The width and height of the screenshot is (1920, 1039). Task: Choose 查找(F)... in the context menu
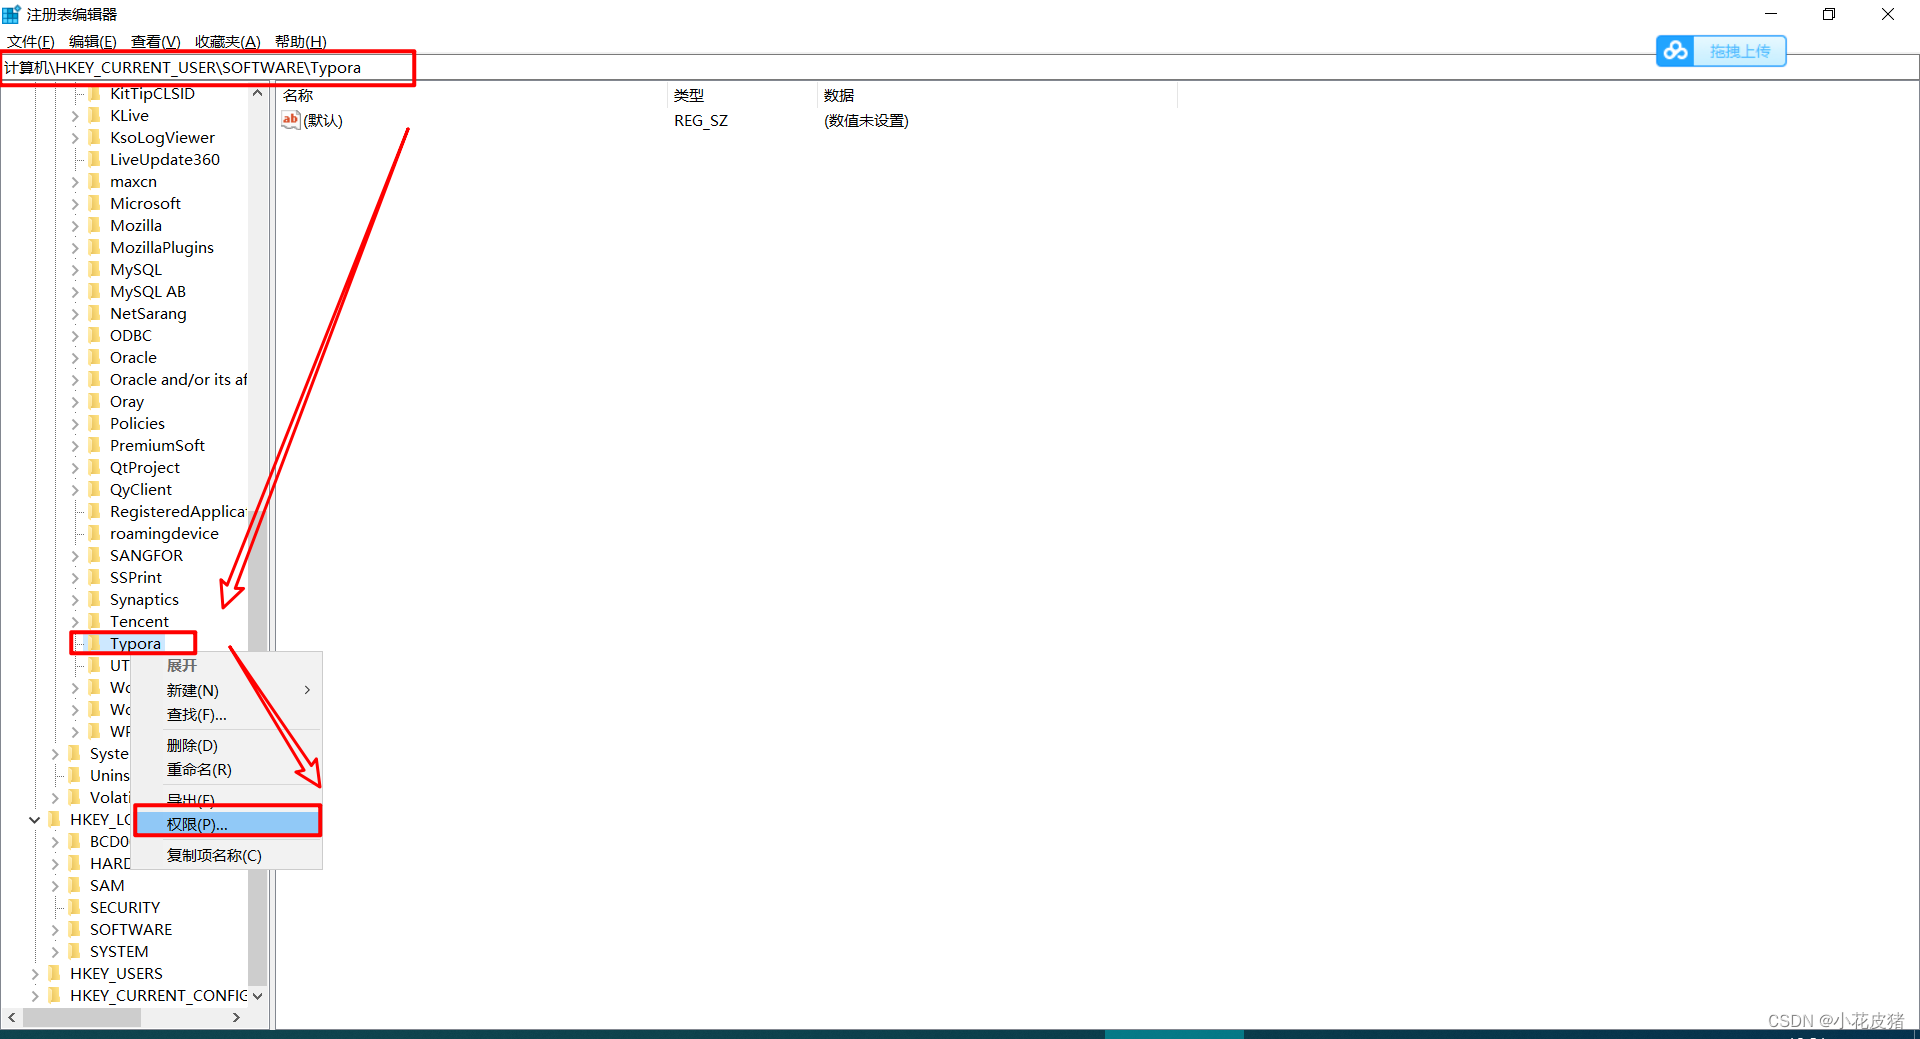tap(227, 714)
